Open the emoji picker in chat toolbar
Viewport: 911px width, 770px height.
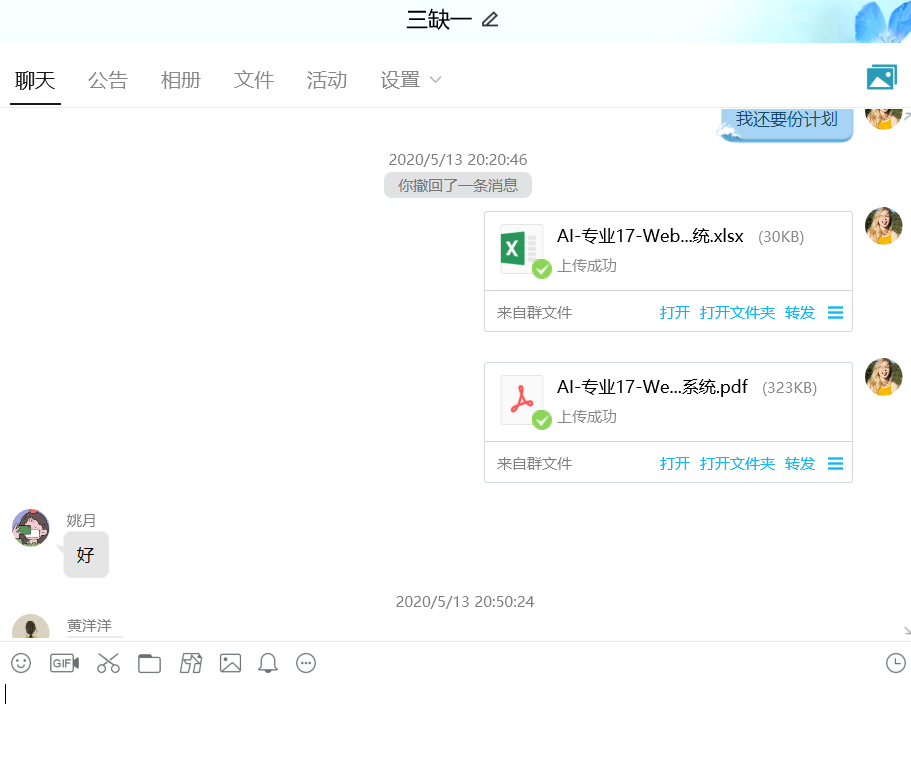click(x=21, y=663)
